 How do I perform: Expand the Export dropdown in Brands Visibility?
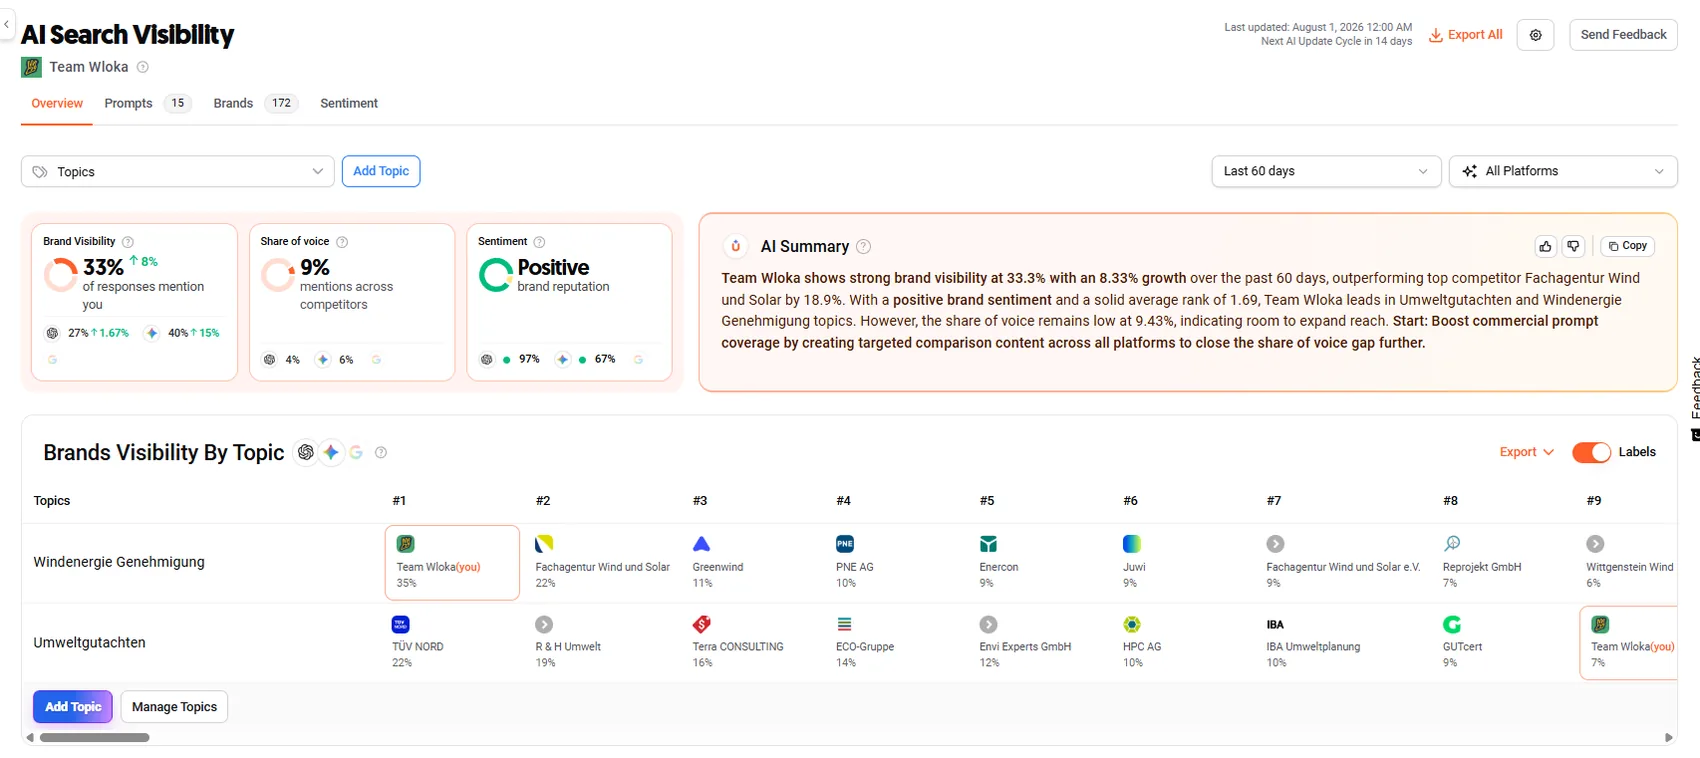tap(1526, 452)
